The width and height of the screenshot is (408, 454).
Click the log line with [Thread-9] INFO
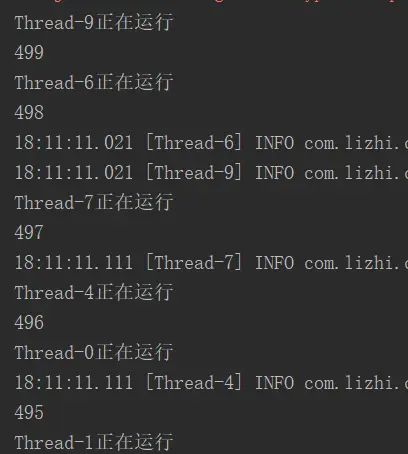(211, 173)
